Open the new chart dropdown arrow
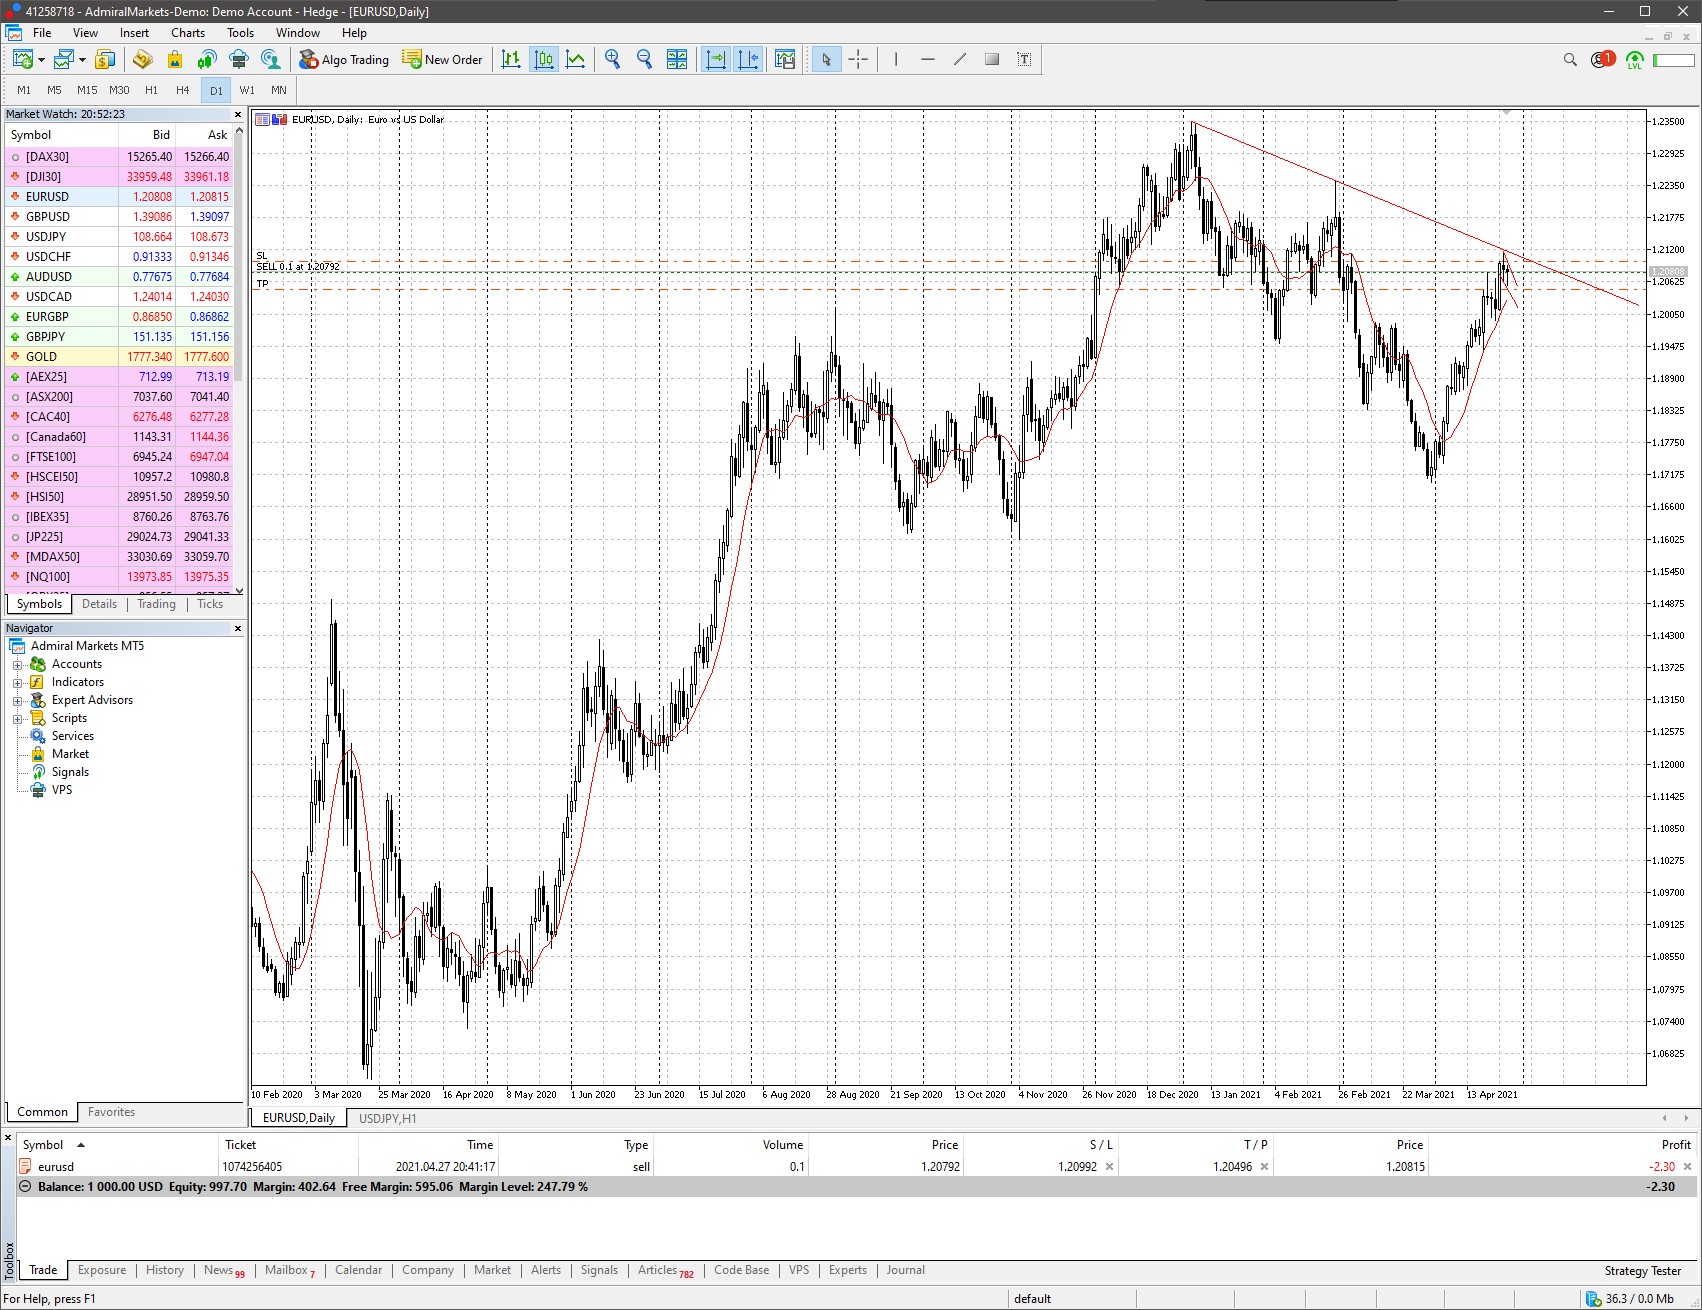The height and width of the screenshot is (1310, 1702). point(41,60)
